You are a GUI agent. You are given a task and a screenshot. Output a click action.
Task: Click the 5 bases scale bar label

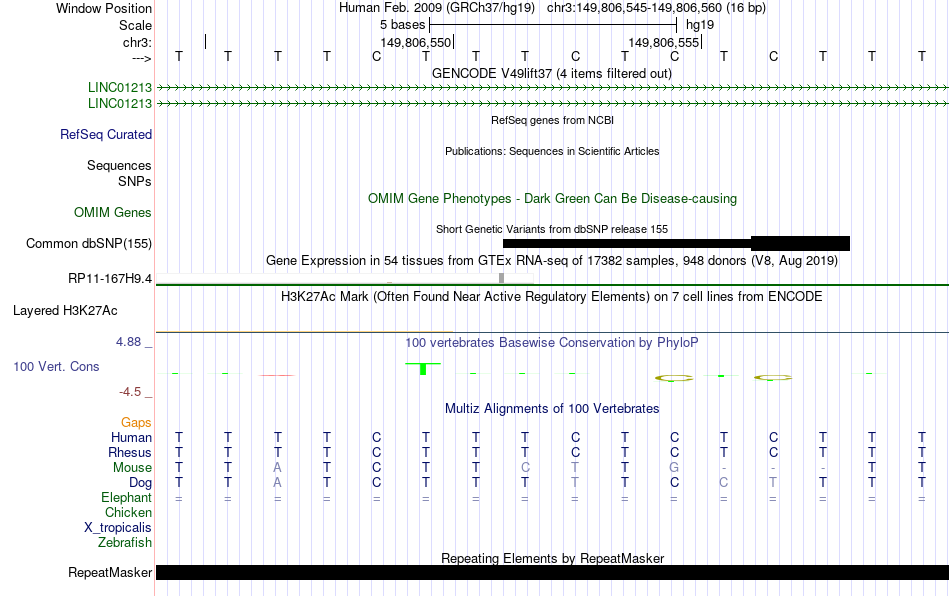click(402, 25)
